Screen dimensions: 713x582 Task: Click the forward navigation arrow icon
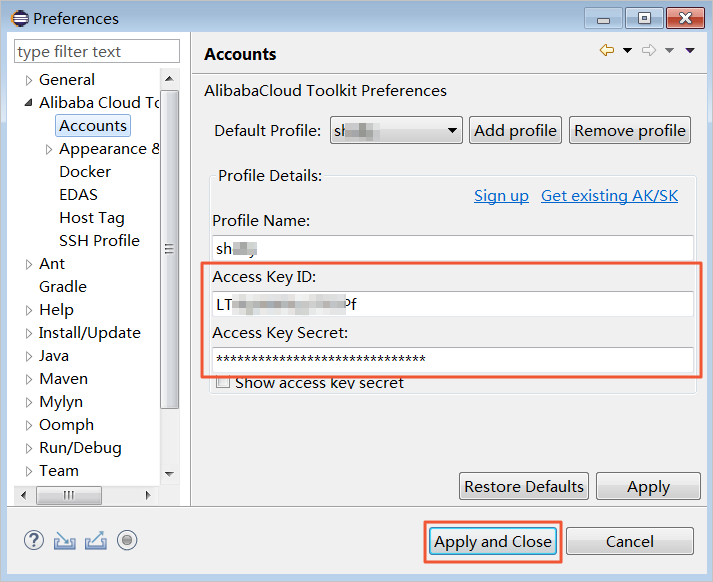[648, 51]
